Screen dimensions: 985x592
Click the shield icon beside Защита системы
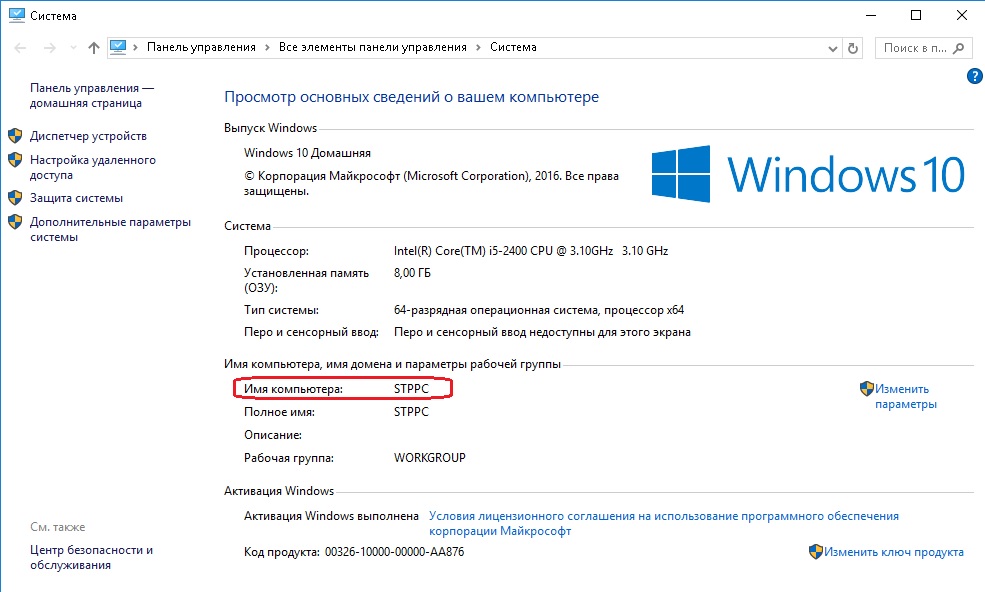coord(15,197)
